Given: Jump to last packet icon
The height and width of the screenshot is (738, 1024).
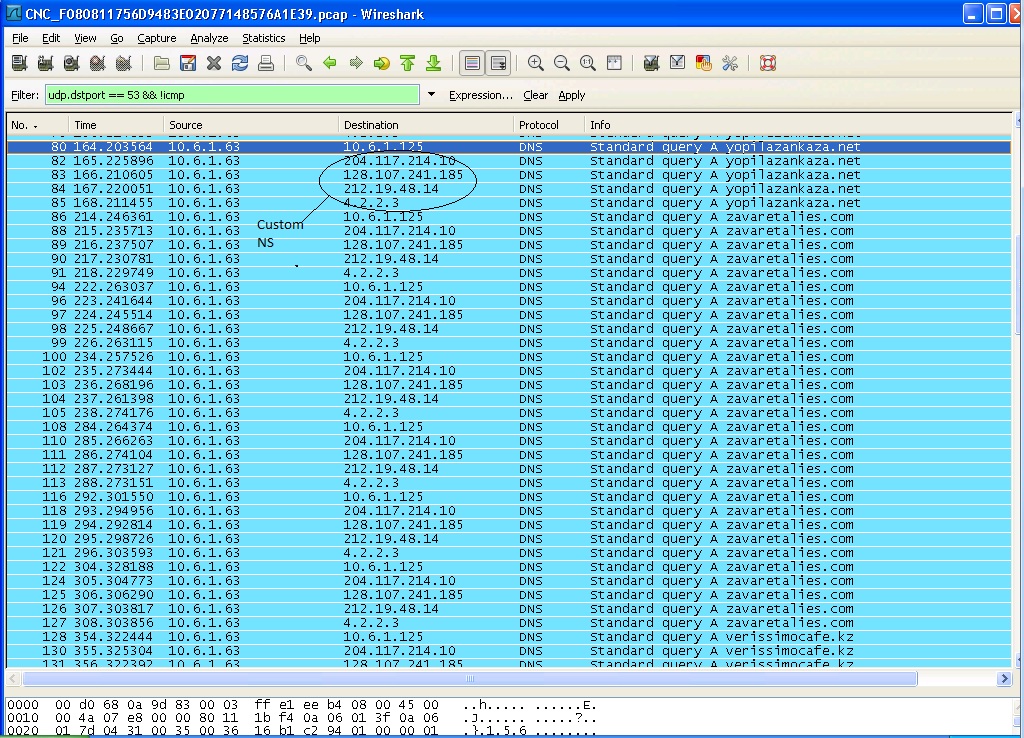Looking at the screenshot, I should (x=434, y=63).
